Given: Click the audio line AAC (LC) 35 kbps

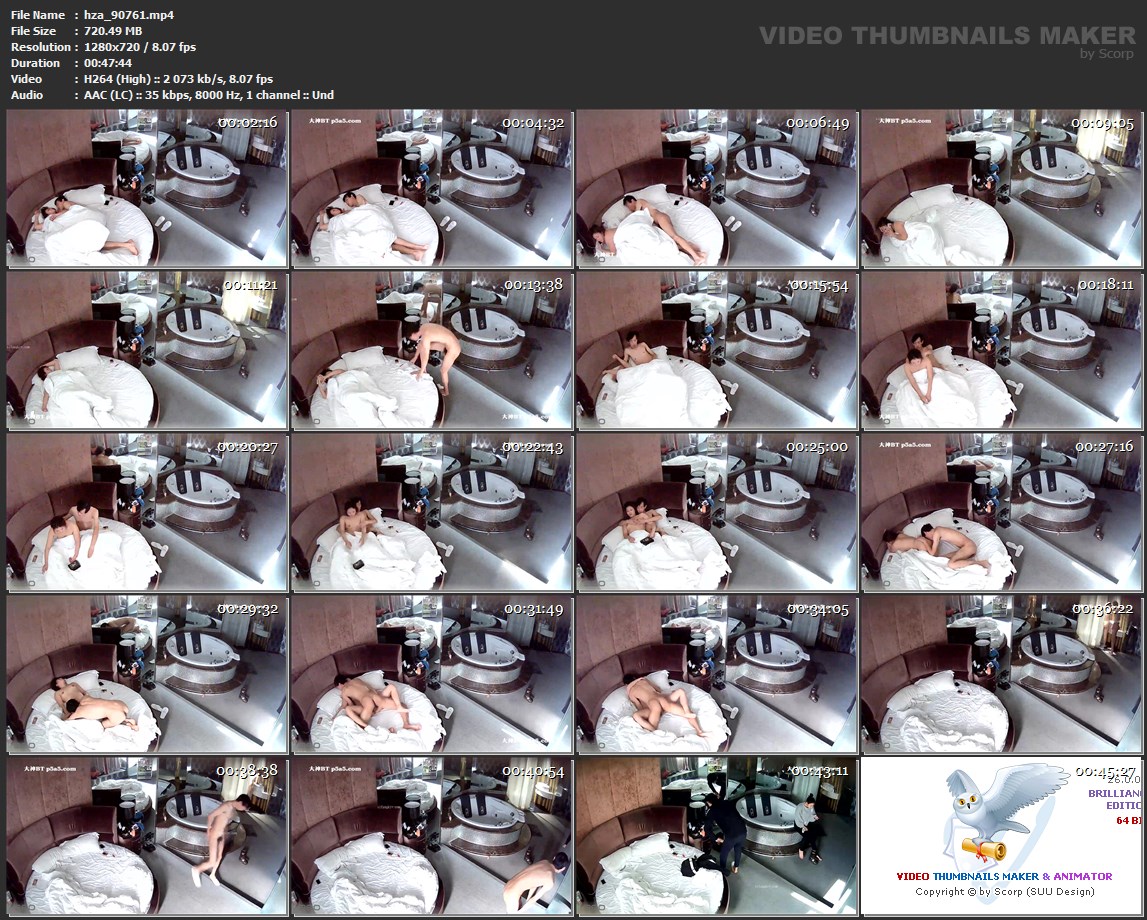Looking at the screenshot, I should pyautogui.click(x=208, y=95).
